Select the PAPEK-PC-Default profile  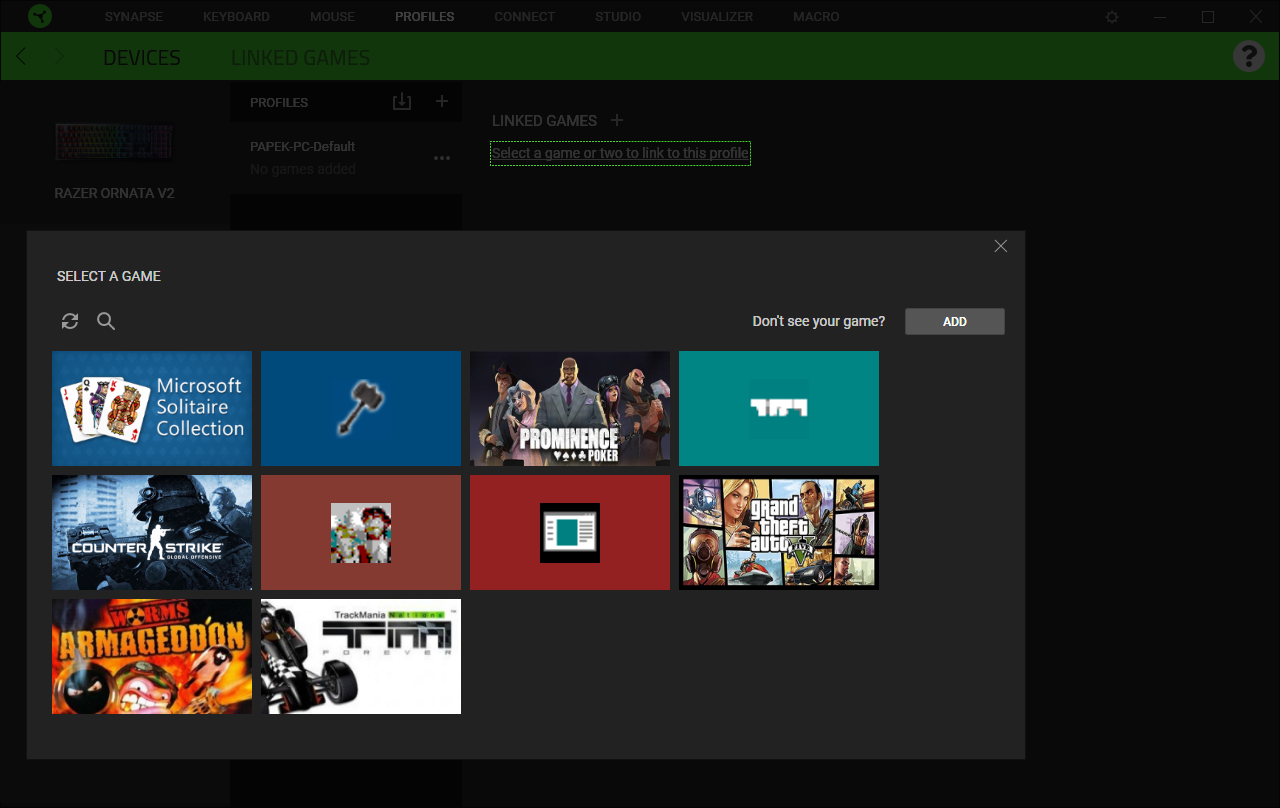(346, 158)
